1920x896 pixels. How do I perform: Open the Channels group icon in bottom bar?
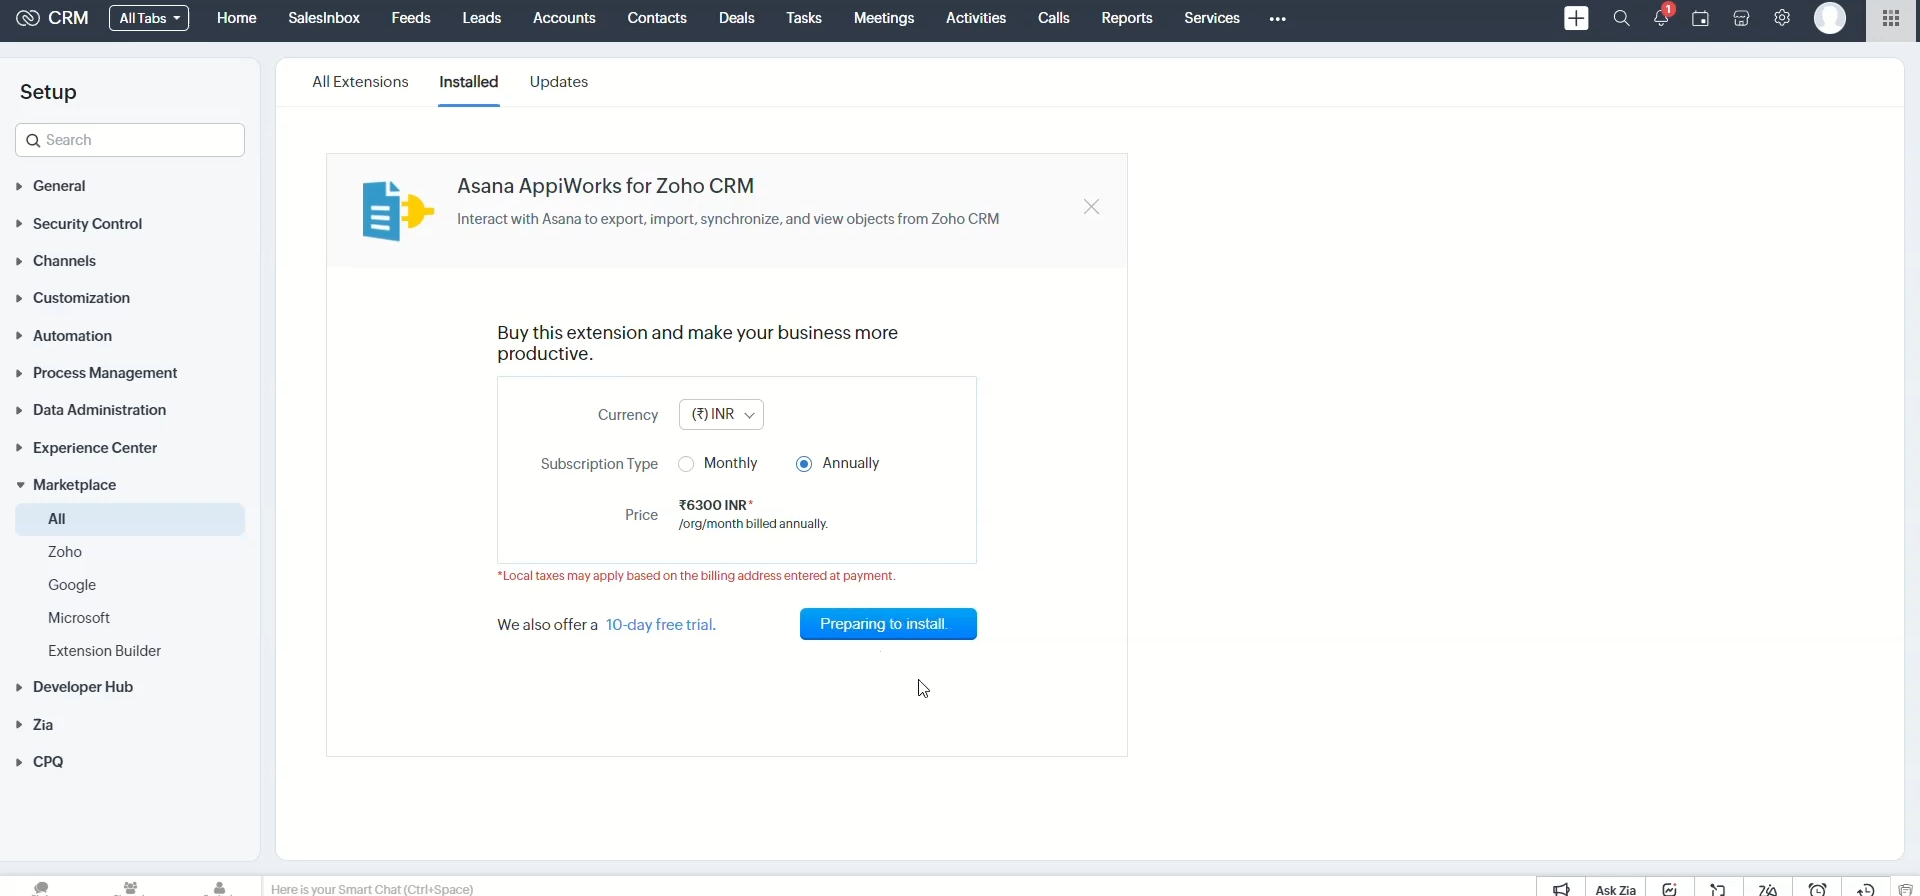click(x=130, y=887)
